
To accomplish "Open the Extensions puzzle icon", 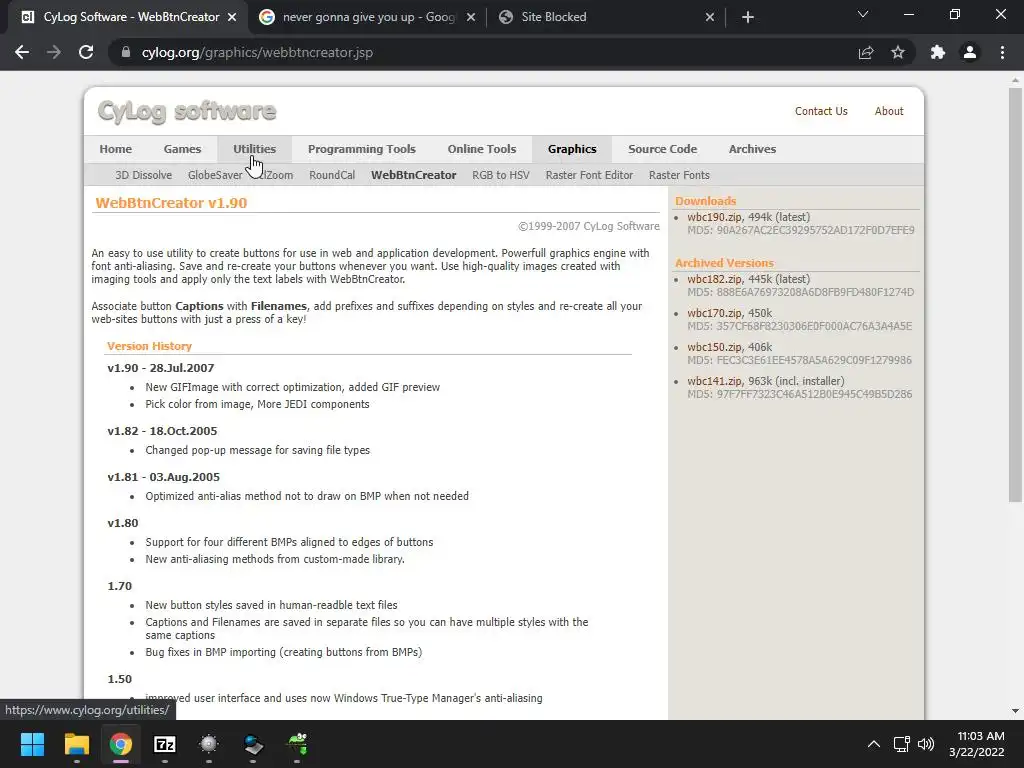I will pos(938,52).
